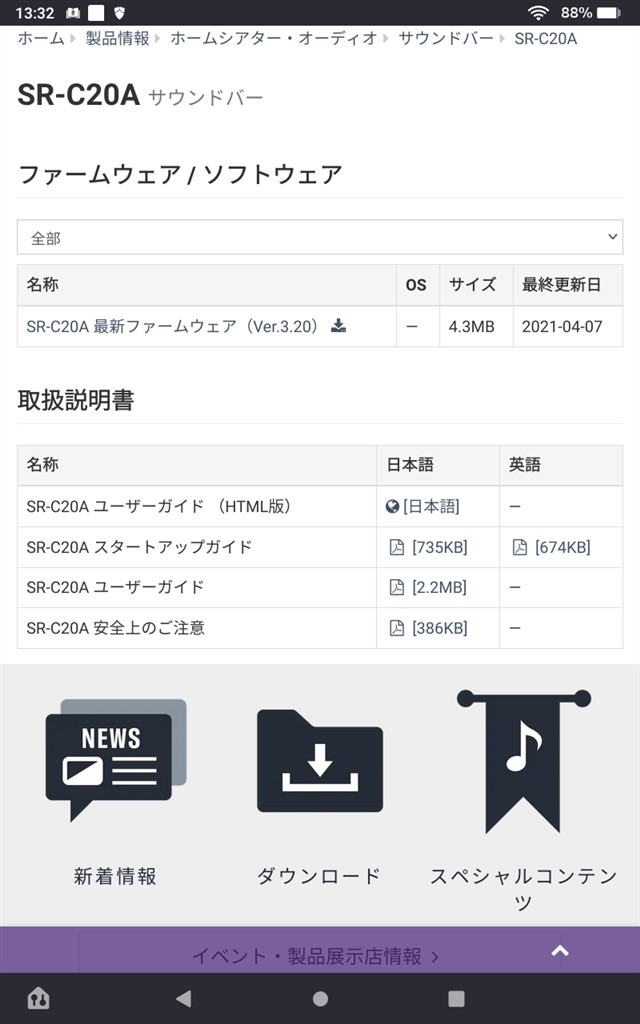Open the ダウンロード folder icon
The image size is (640, 1024).
(320, 761)
